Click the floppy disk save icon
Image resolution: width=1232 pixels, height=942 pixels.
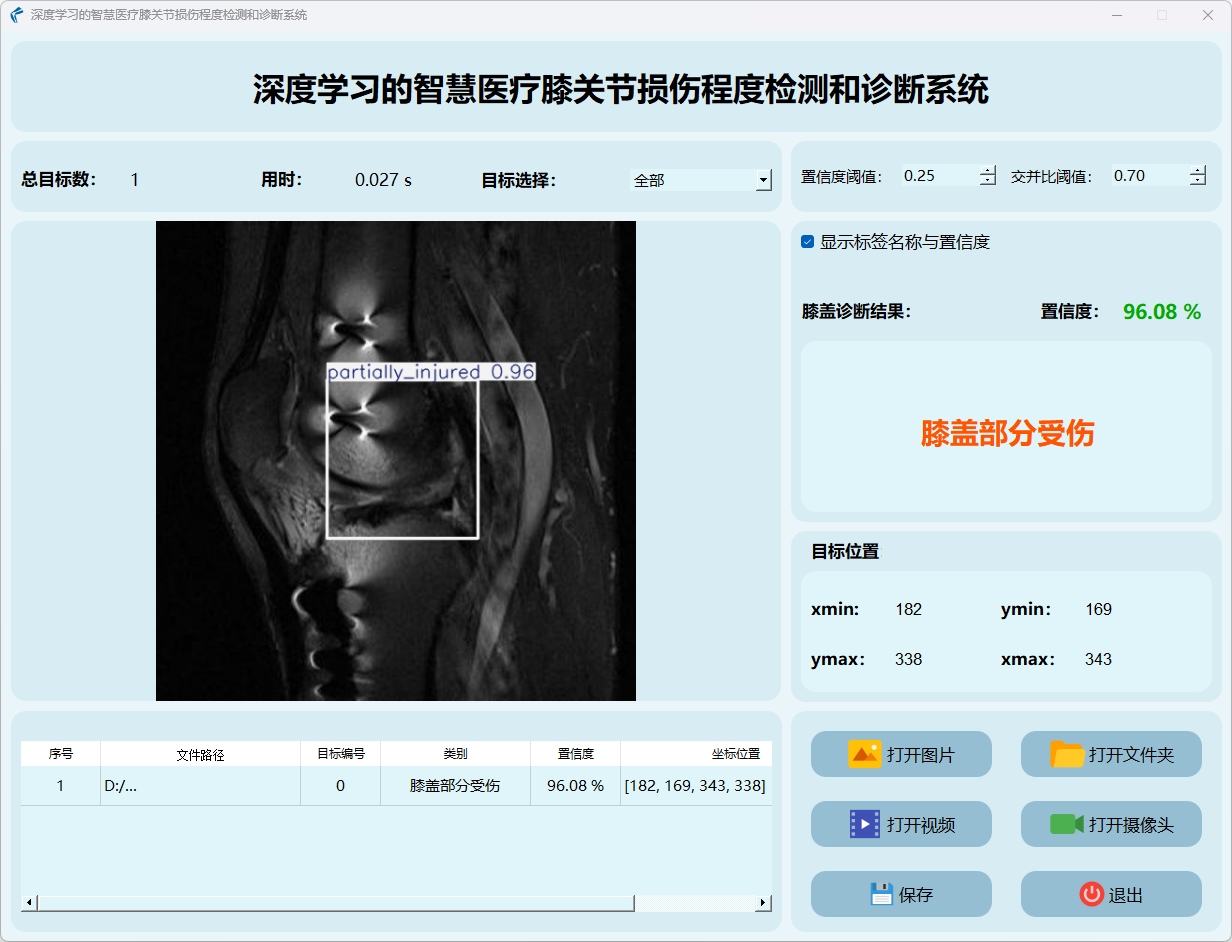point(881,894)
